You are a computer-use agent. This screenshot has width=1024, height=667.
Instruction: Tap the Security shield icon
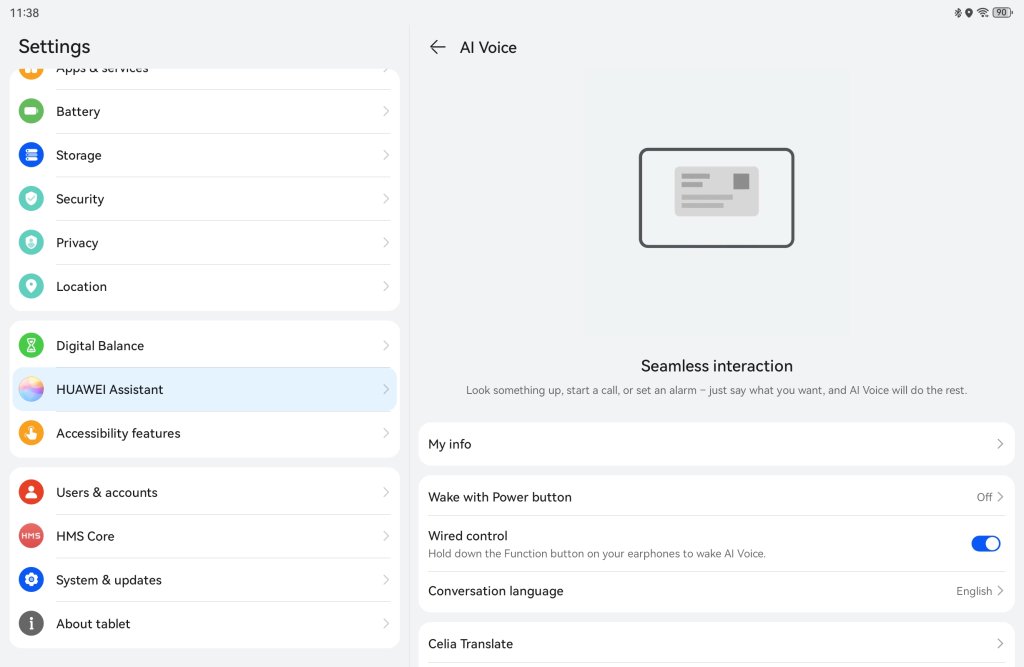(x=31, y=199)
